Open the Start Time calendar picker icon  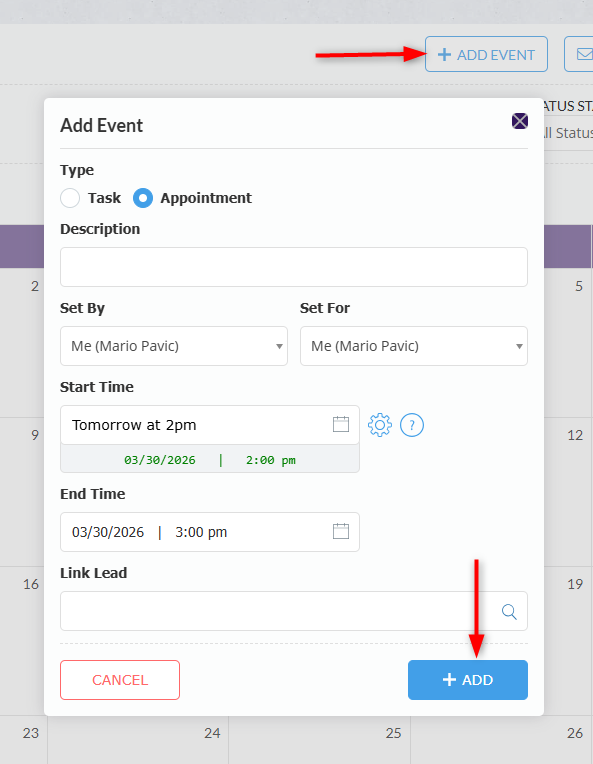(341, 424)
